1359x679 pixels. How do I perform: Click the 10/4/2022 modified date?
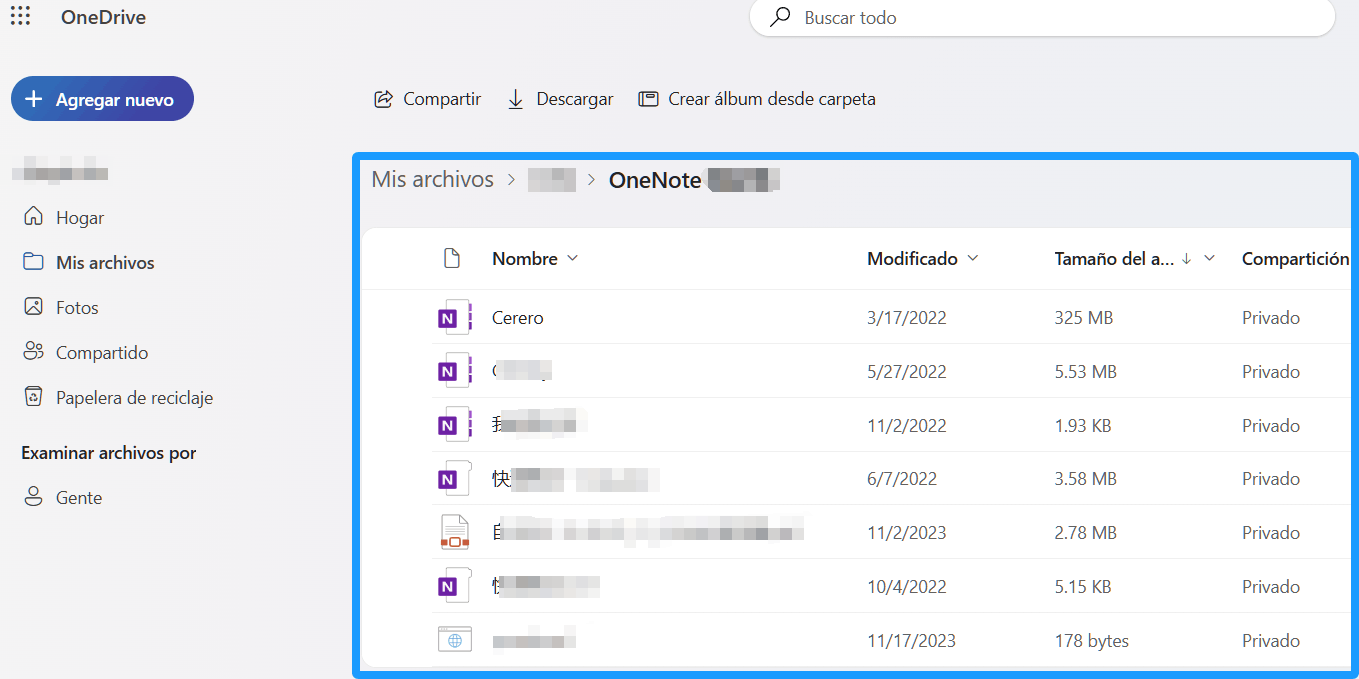click(x=906, y=586)
